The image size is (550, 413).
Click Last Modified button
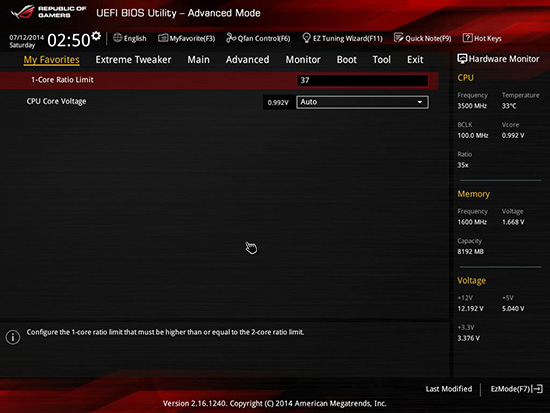click(449, 389)
